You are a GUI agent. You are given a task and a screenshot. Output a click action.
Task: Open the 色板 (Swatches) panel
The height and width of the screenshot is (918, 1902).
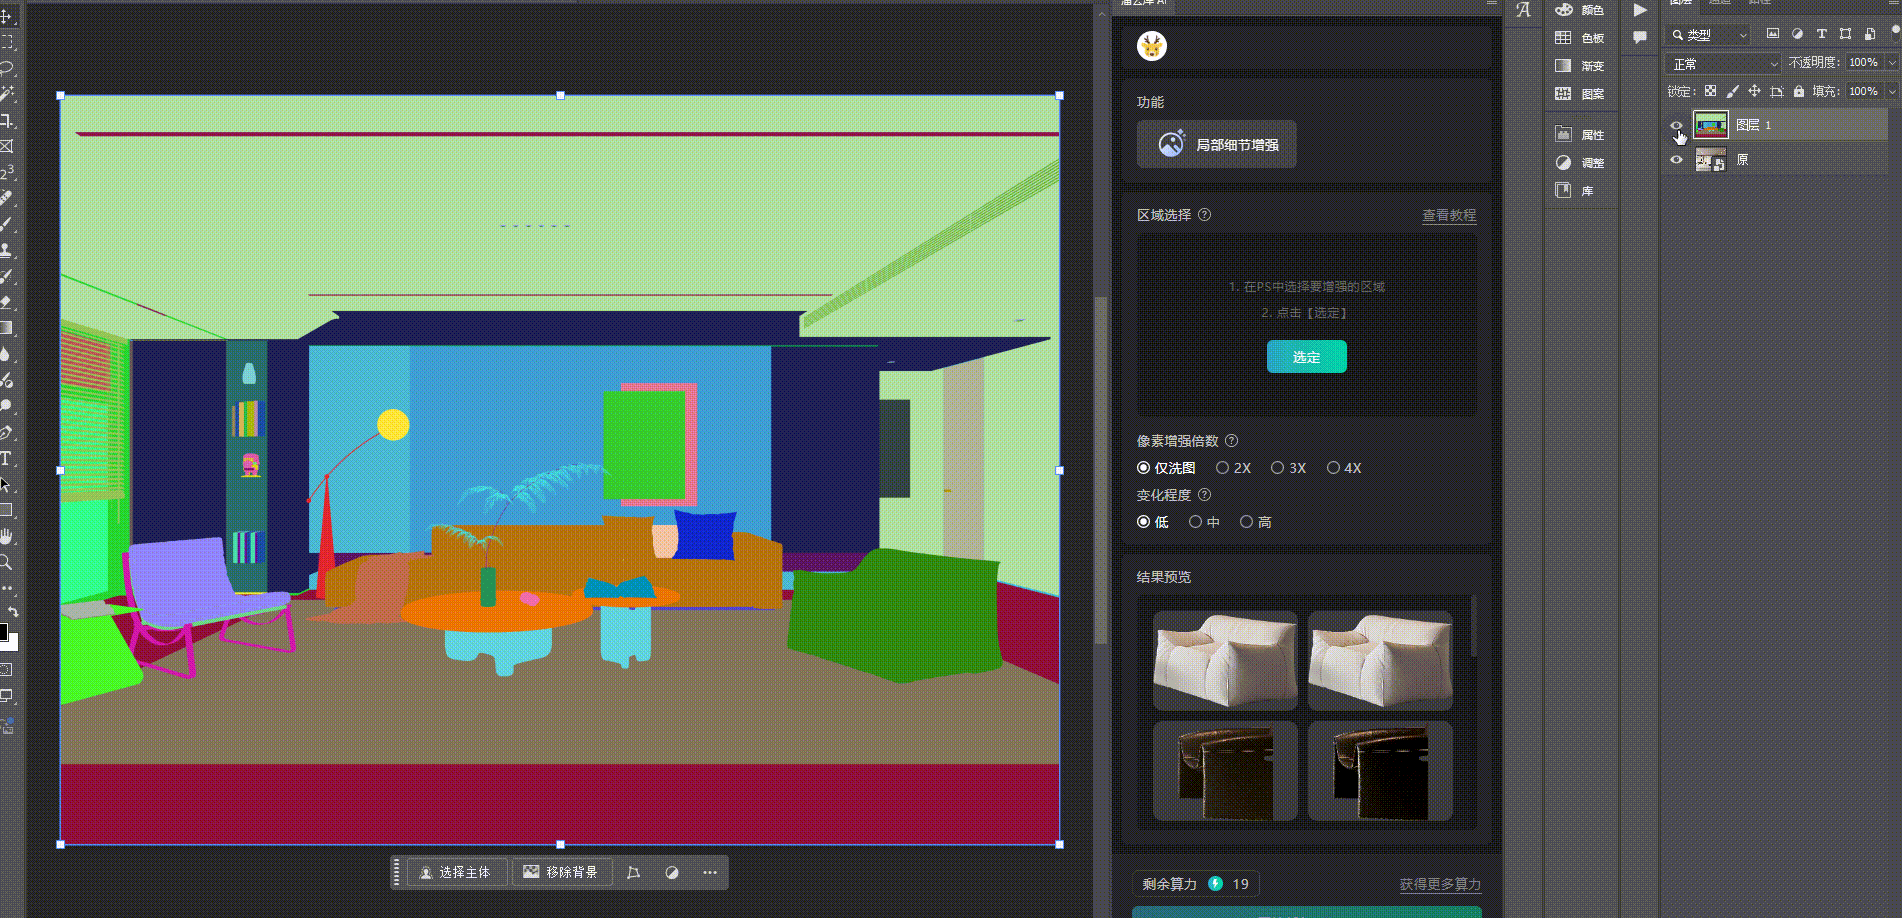tap(1580, 38)
